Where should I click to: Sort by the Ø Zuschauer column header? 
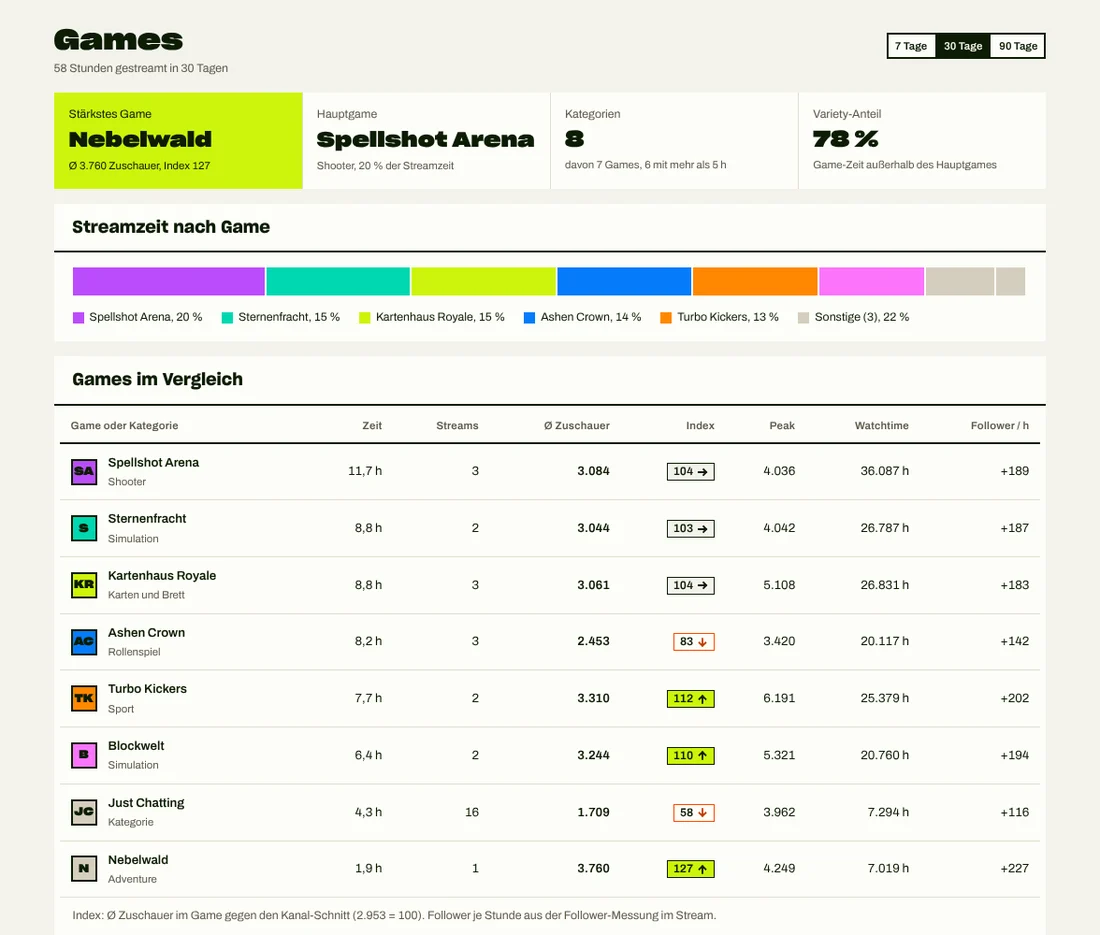(577, 426)
